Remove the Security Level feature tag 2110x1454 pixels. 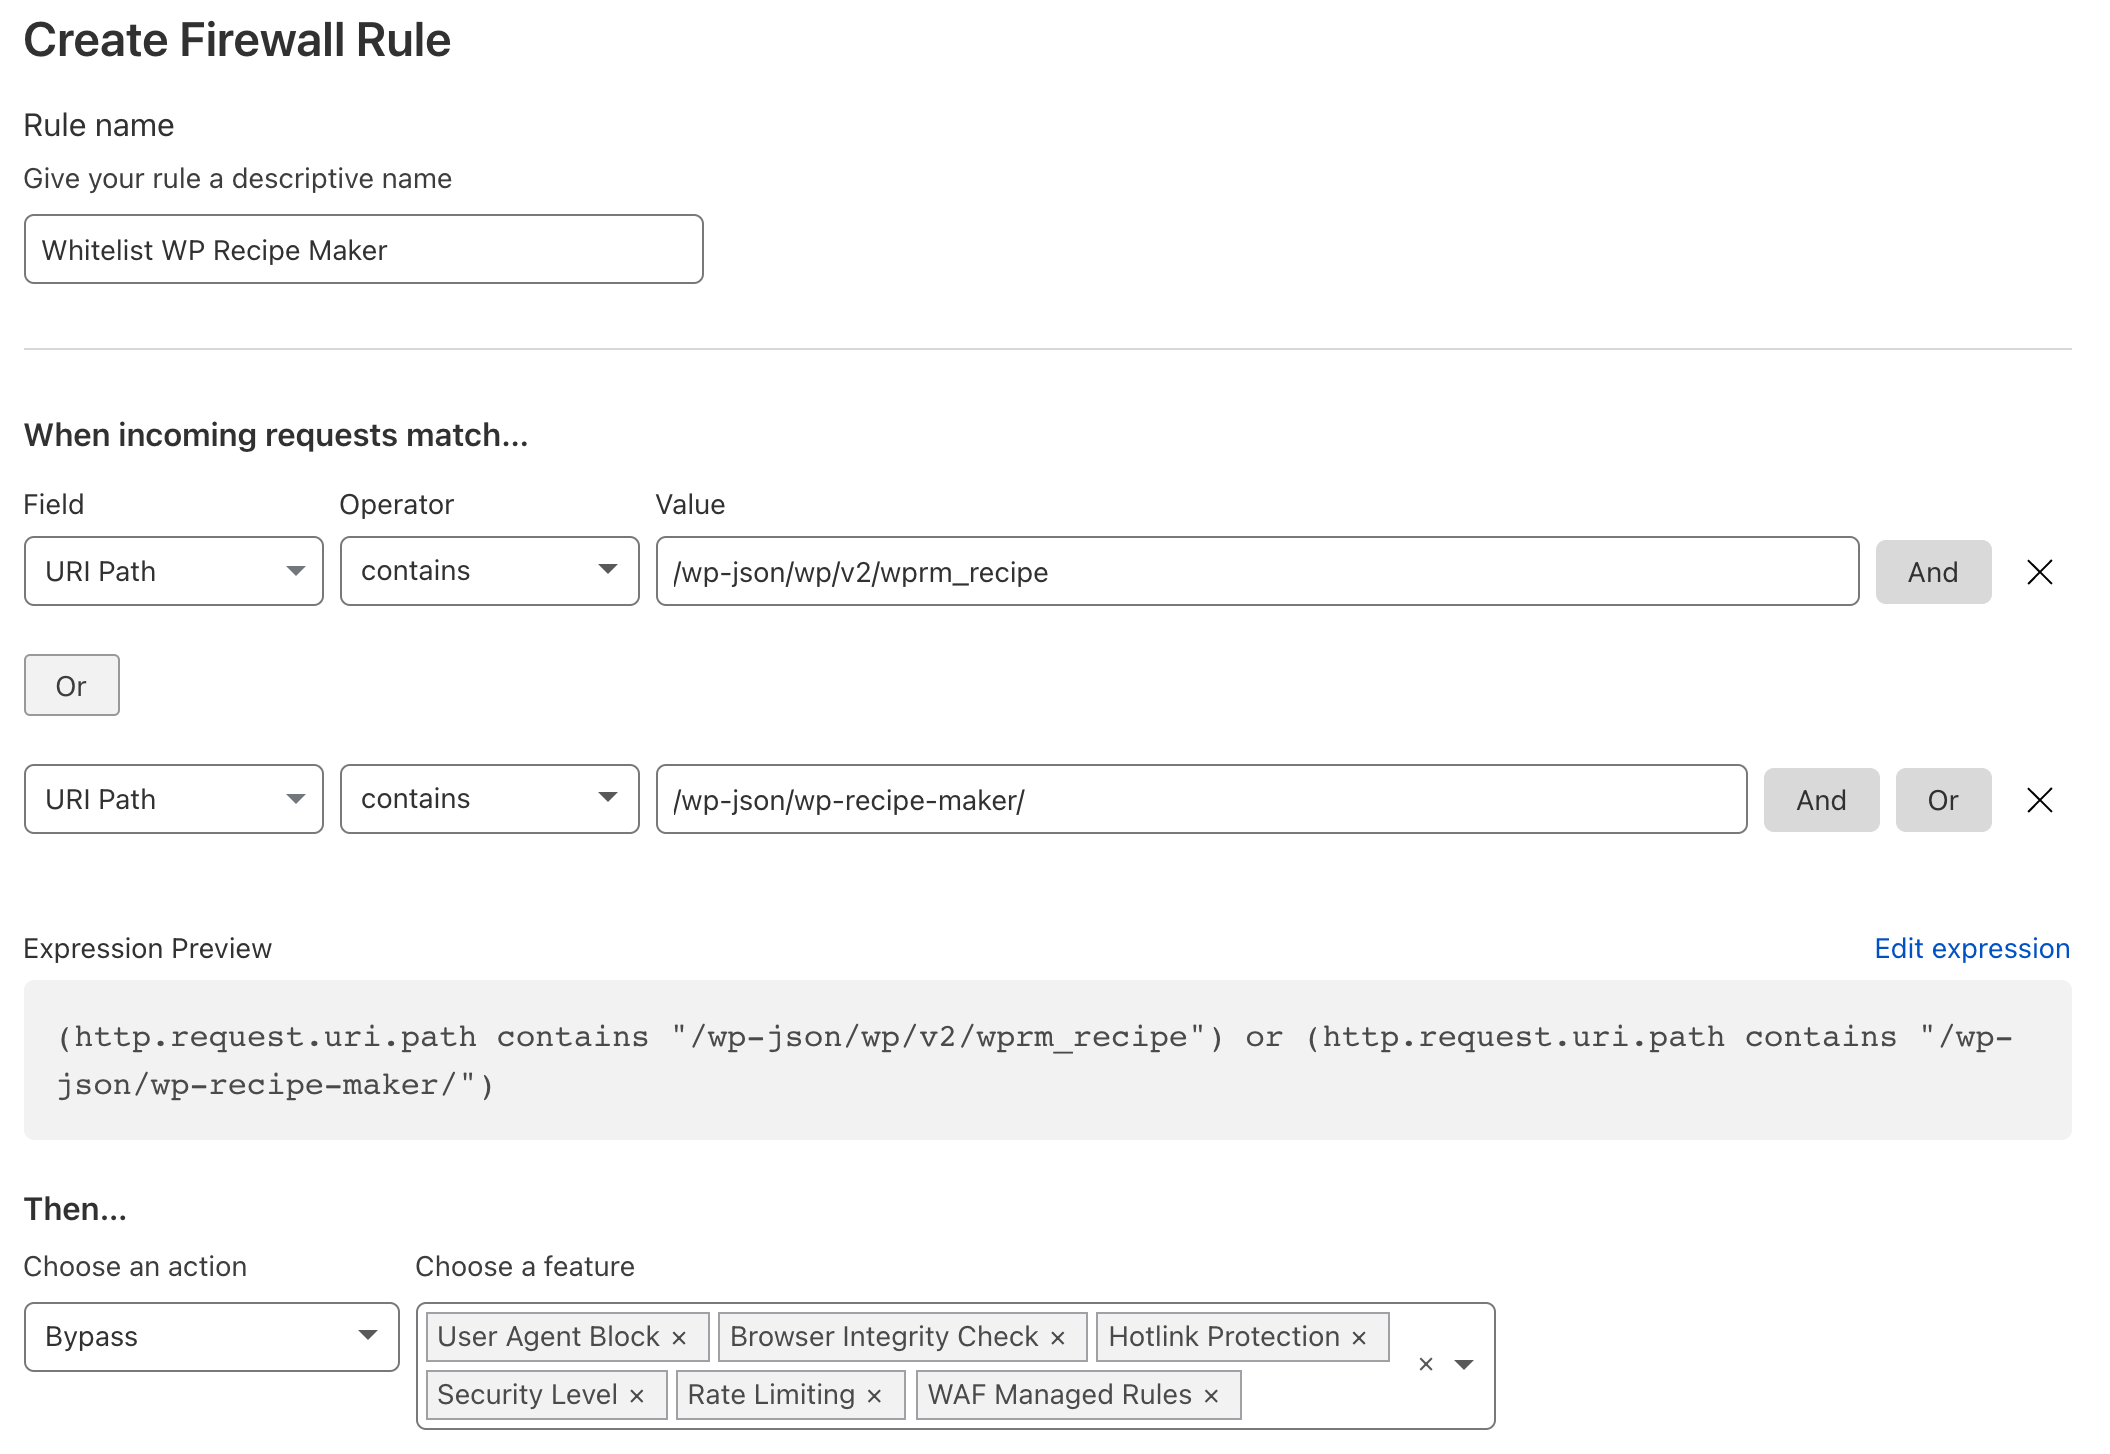click(x=637, y=1396)
